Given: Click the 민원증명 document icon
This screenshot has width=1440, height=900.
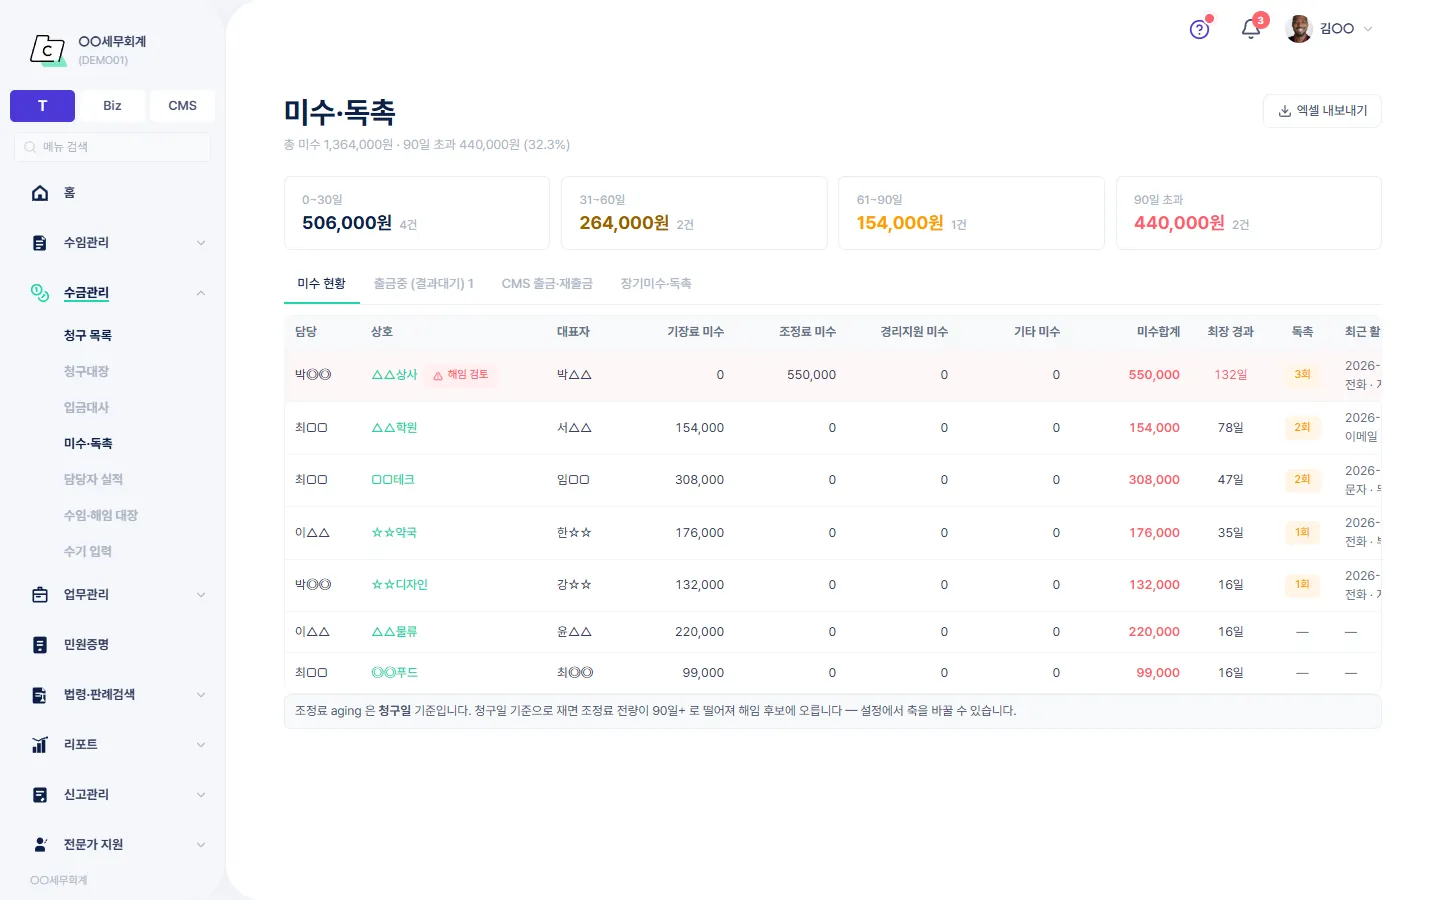Looking at the screenshot, I should click(40, 645).
